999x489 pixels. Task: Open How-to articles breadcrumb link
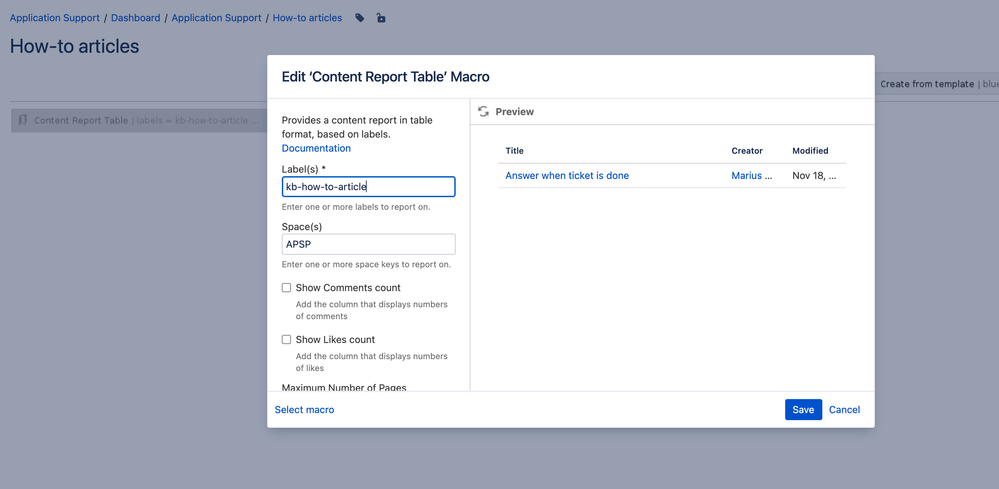coord(307,18)
